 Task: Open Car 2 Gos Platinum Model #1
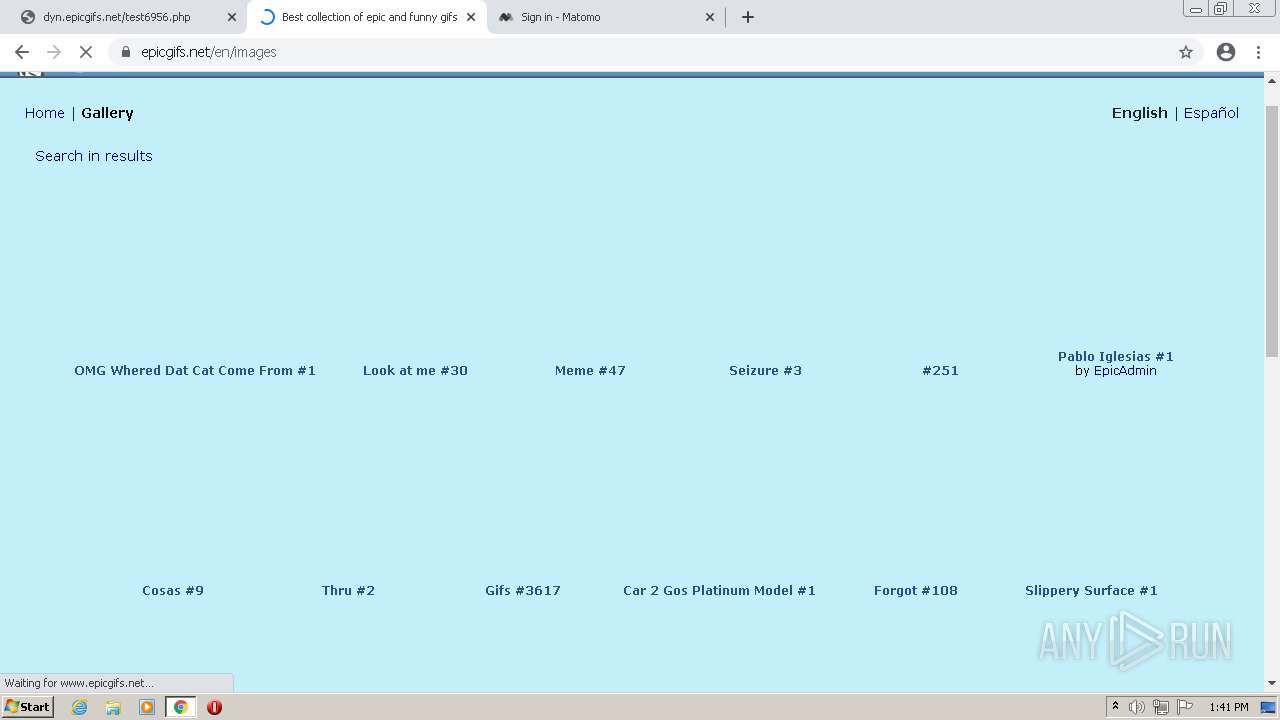click(x=719, y=590)
